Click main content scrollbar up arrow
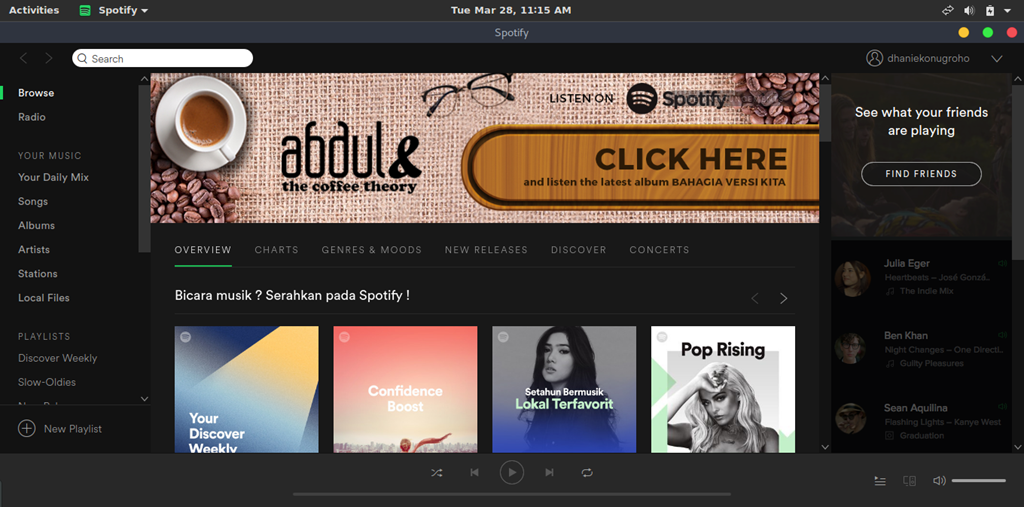 point(825,78)
